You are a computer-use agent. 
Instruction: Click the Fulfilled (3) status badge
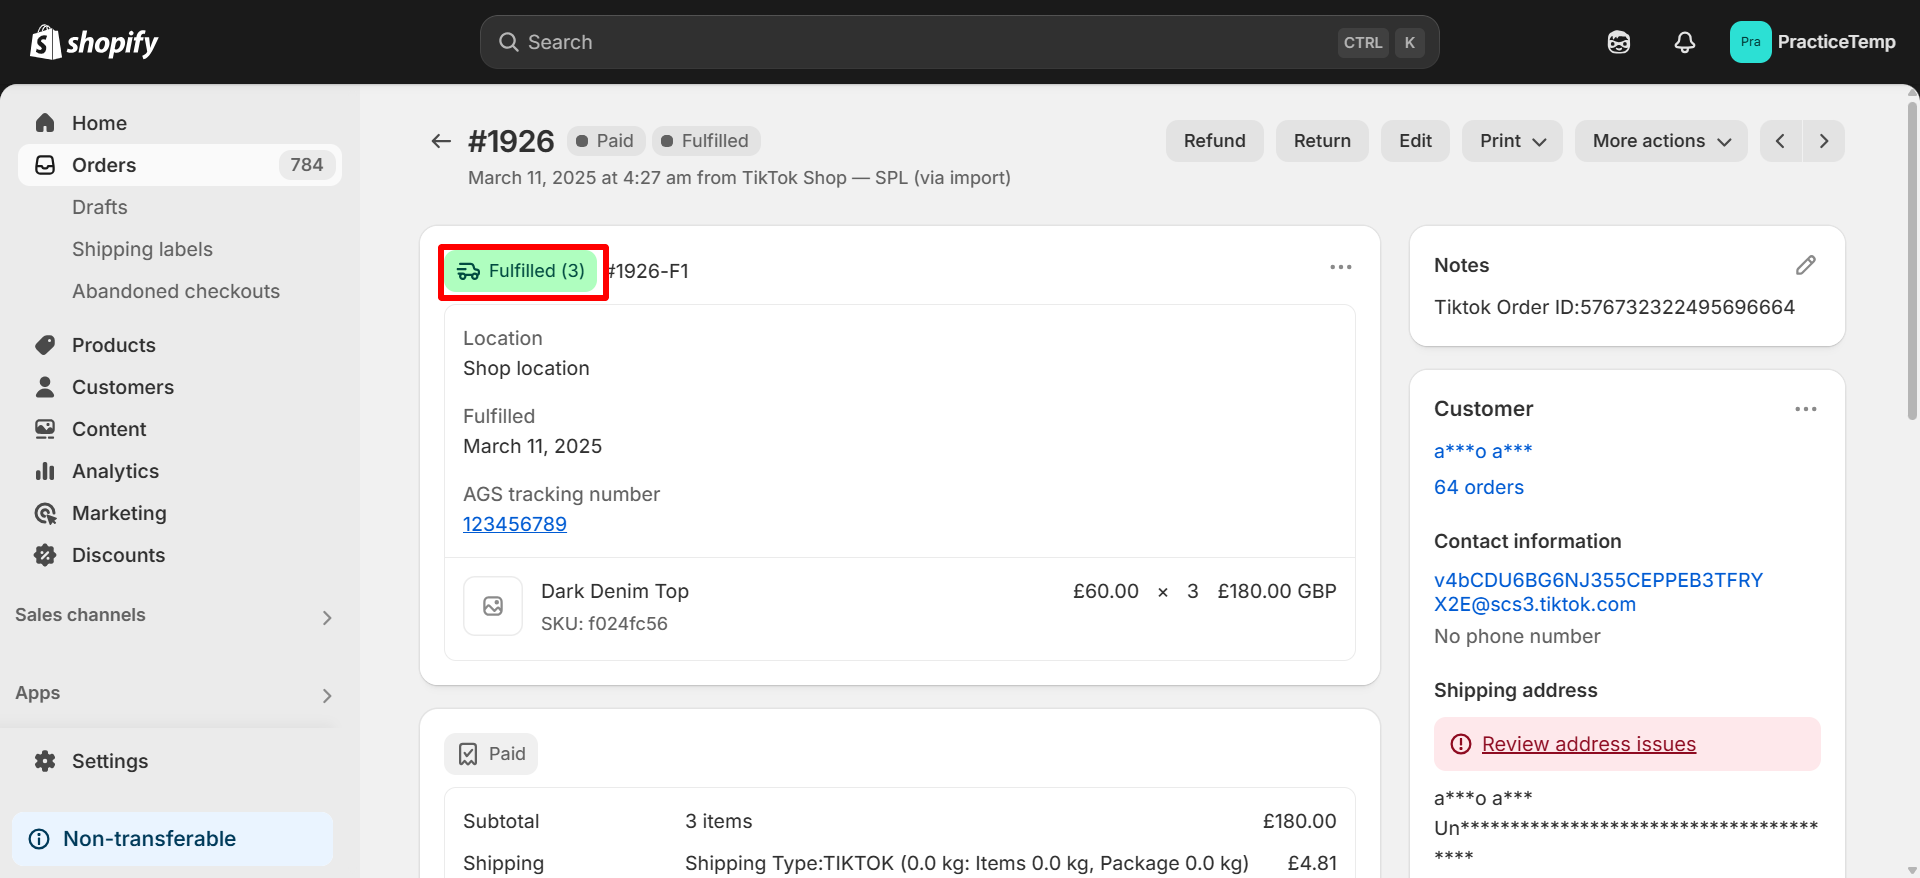522,271
